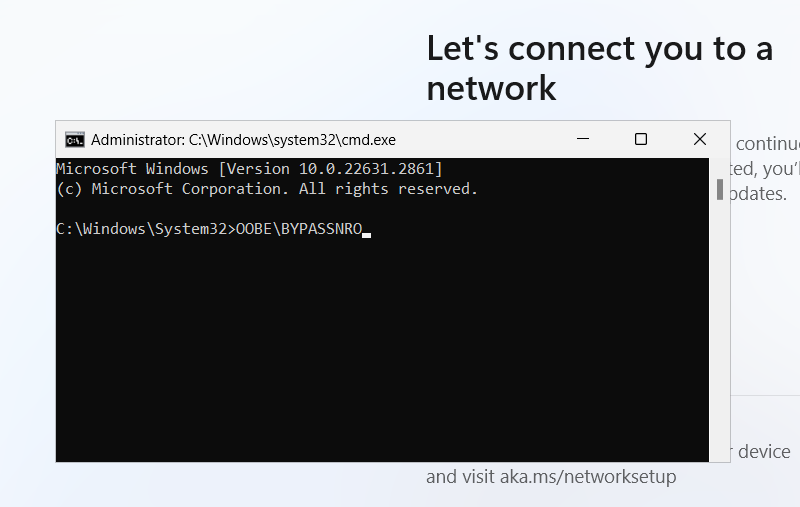The height and width of the screenshot is (507, 800).
Task: Close the Administrator cmd.exe window
Action: pos(700,139)
